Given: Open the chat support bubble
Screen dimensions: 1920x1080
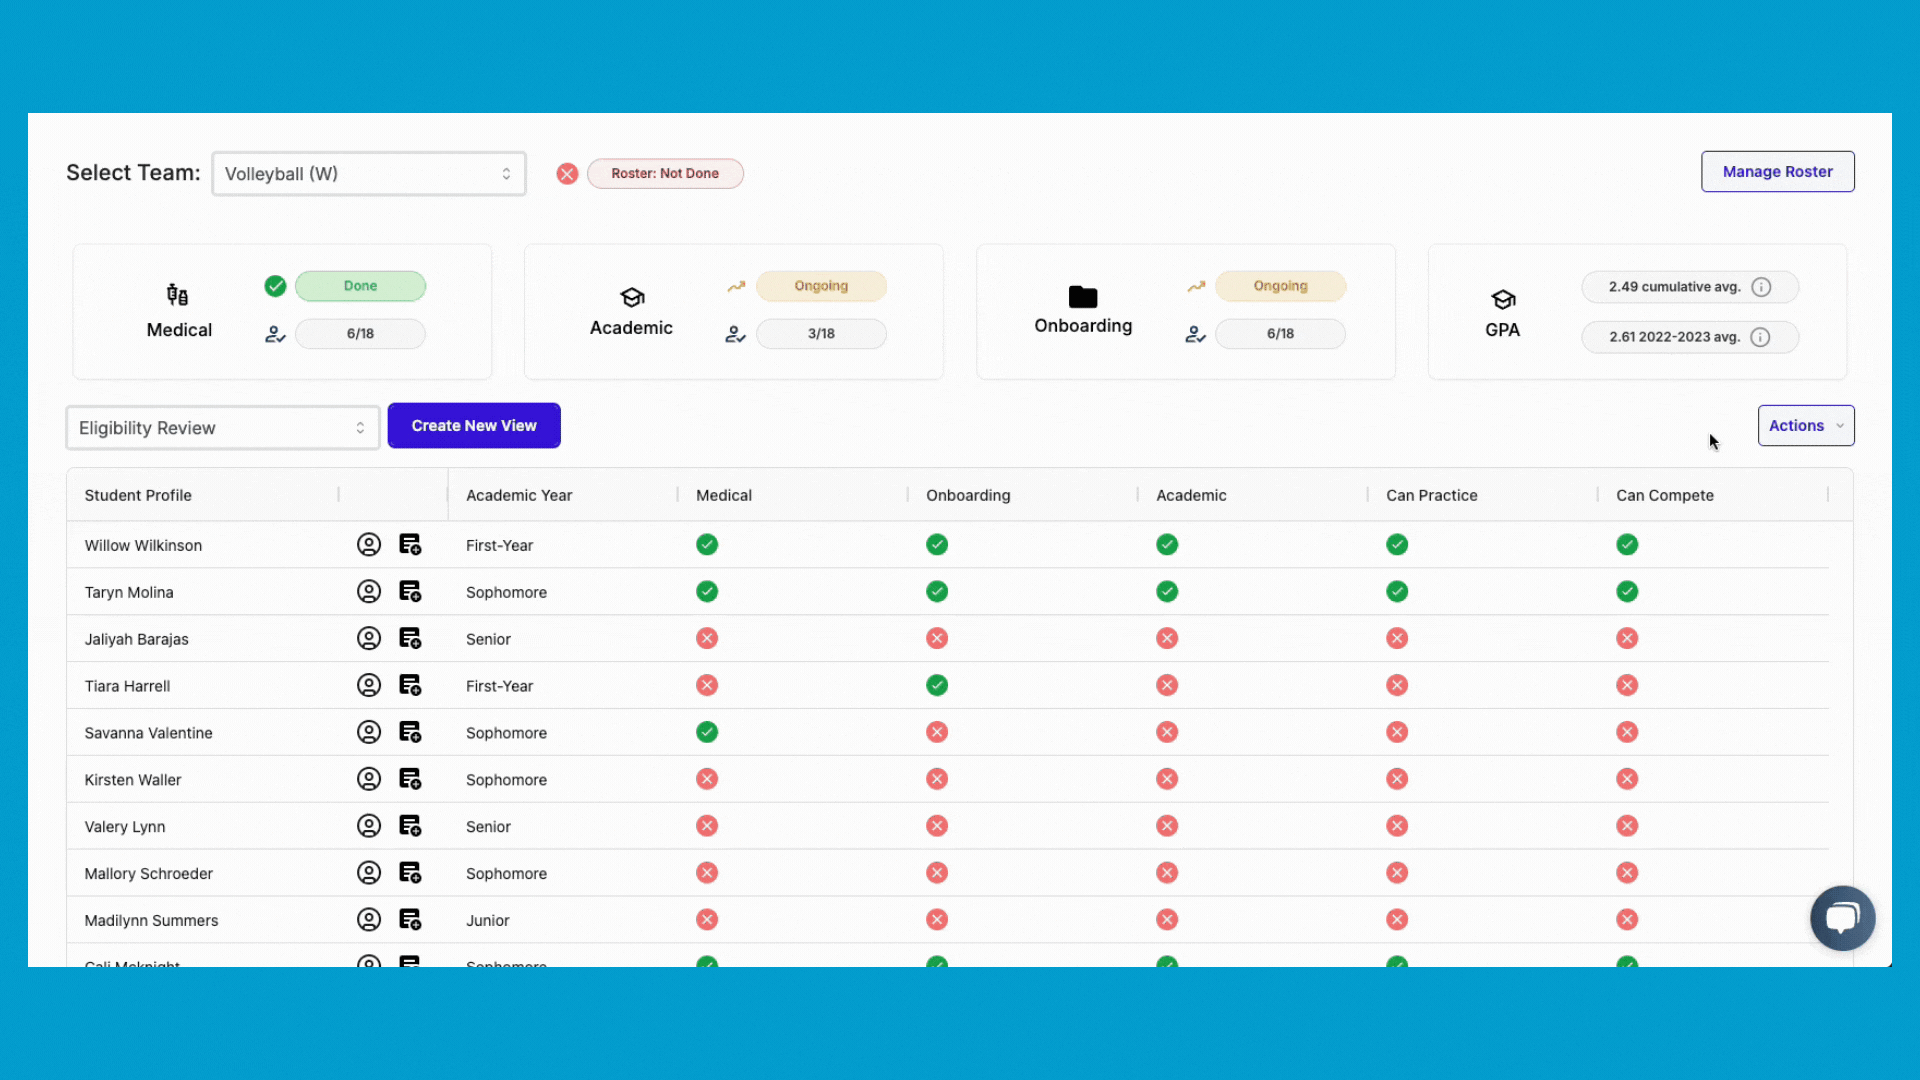Looking at the screenshot, I should pos(1842,918).
